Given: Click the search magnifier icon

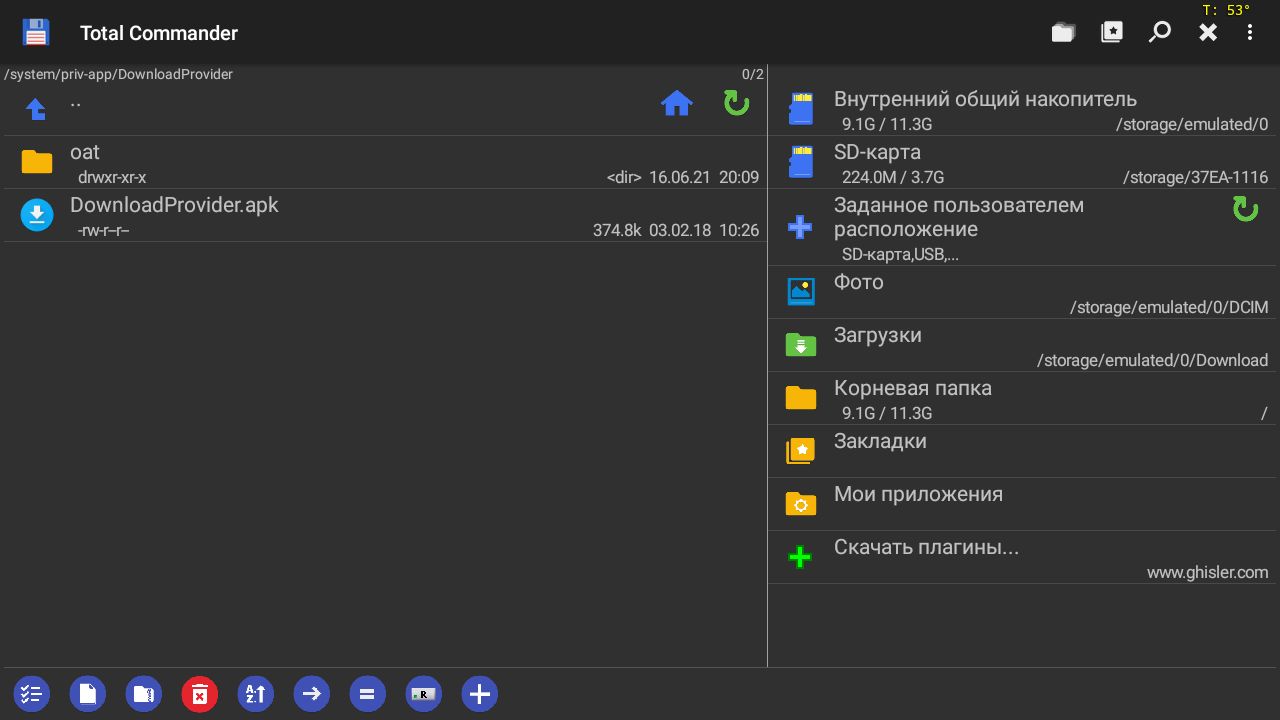Looking at the screenshot, I should coord(1159,33).
